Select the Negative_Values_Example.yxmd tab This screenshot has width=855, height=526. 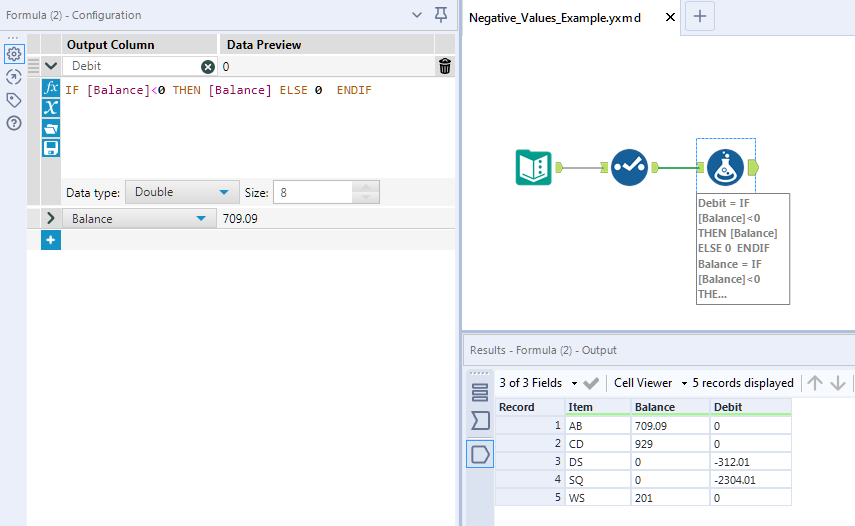point(555,18)
